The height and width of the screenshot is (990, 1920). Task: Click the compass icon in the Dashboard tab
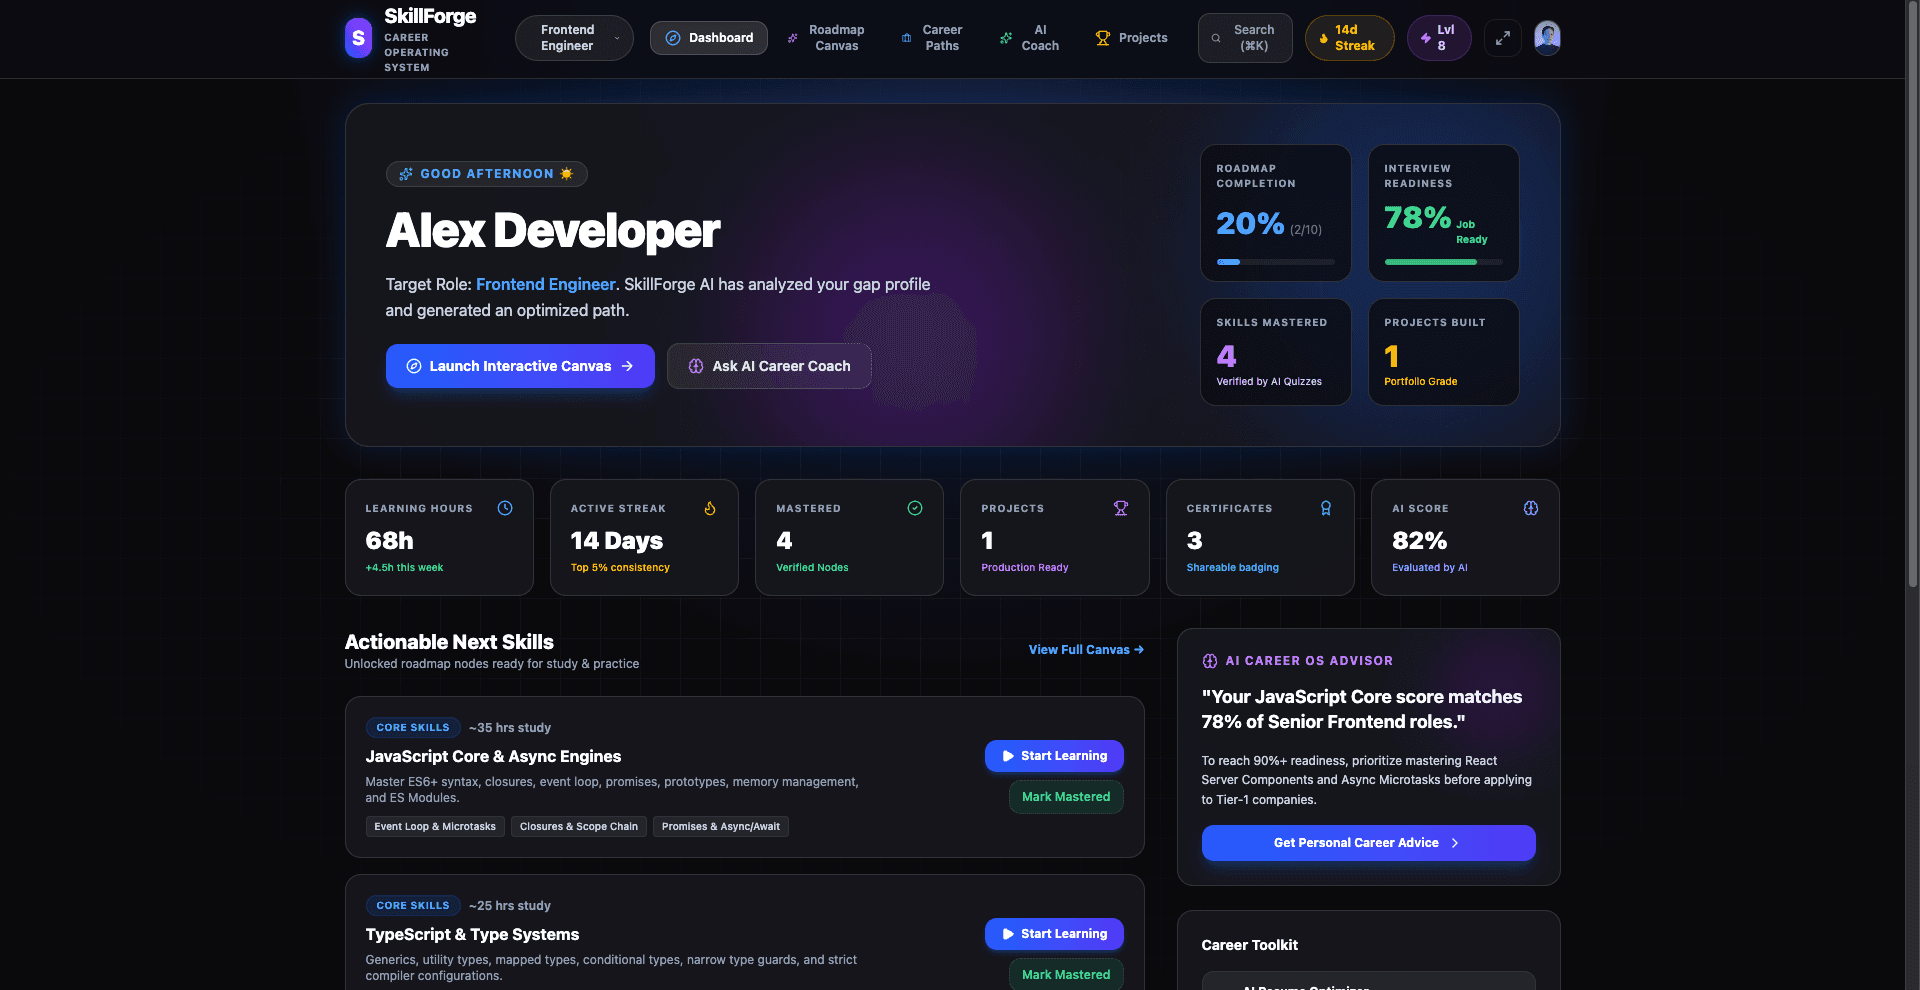(673, 38)
